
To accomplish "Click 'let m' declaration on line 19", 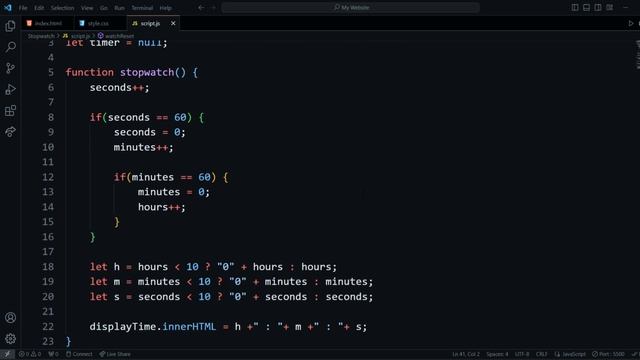I will (x=105, y=282).
